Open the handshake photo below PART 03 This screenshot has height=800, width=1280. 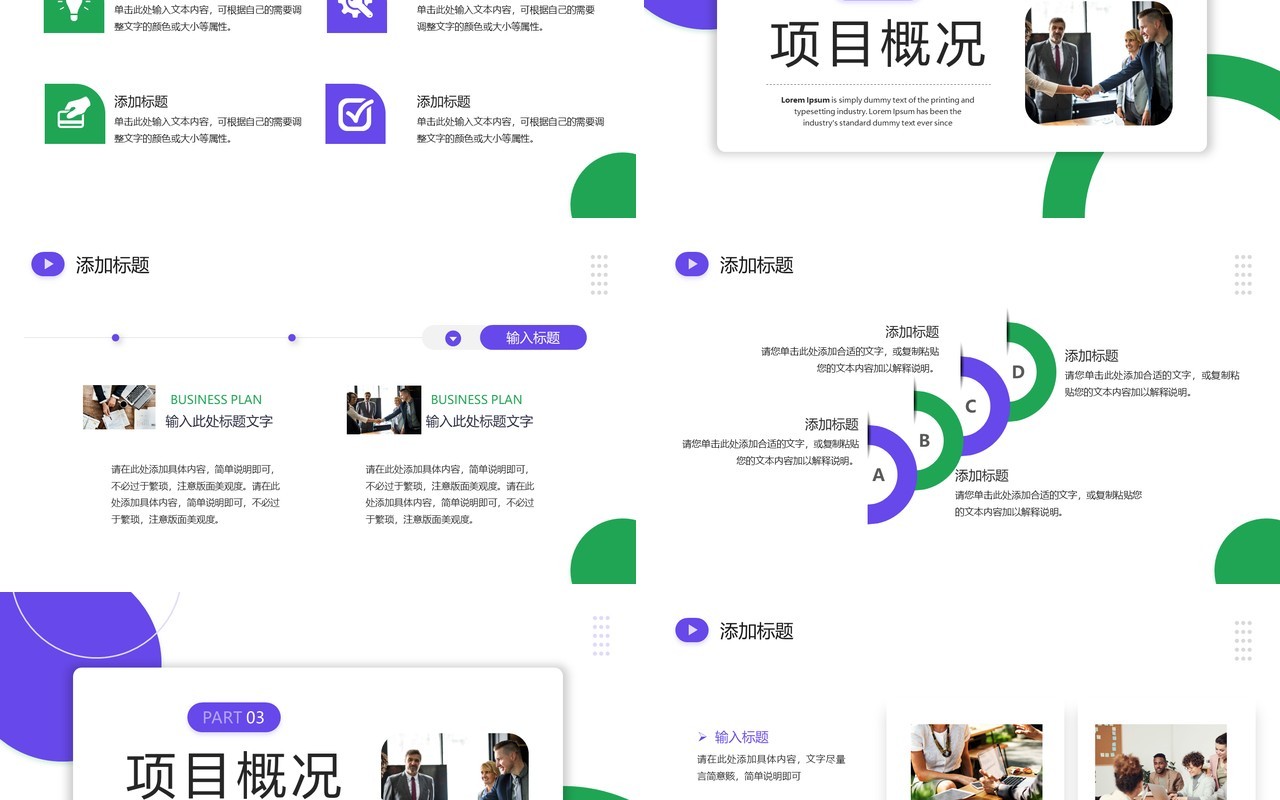[x=455, y=767]
